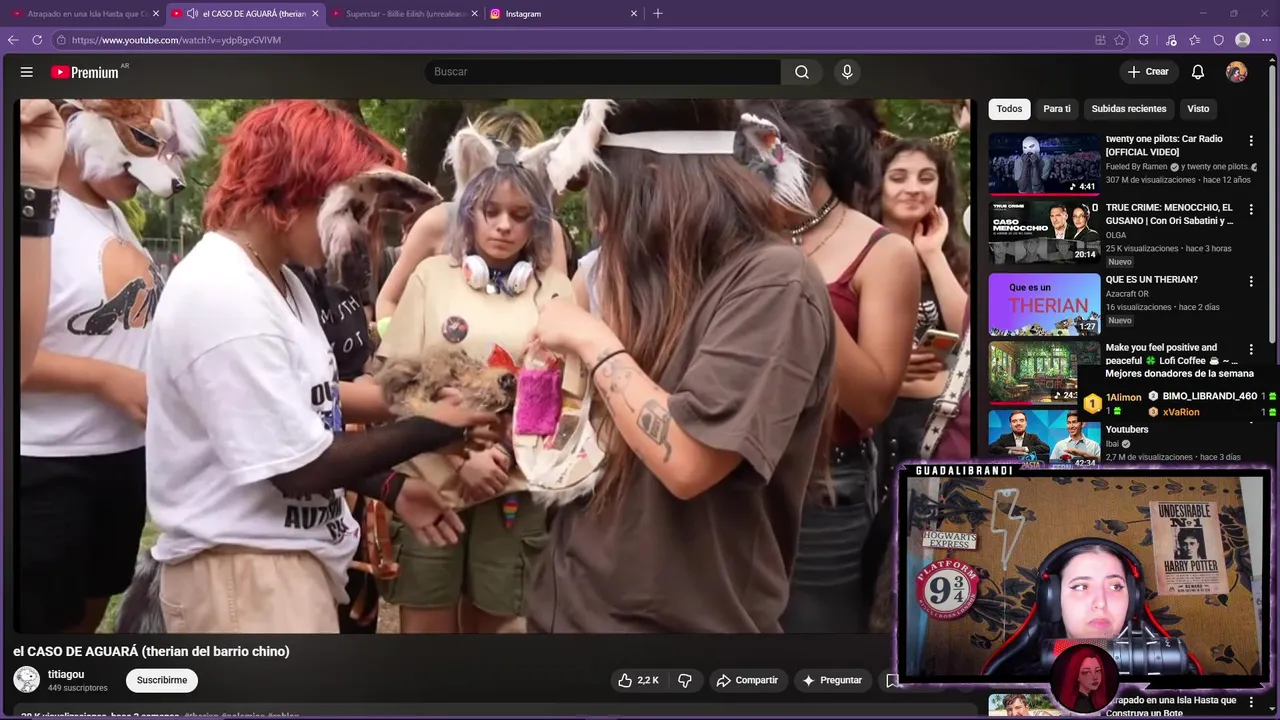Dislike the video with thumbs down
This screenshot has height=720, width=1280.
[685, 680]
